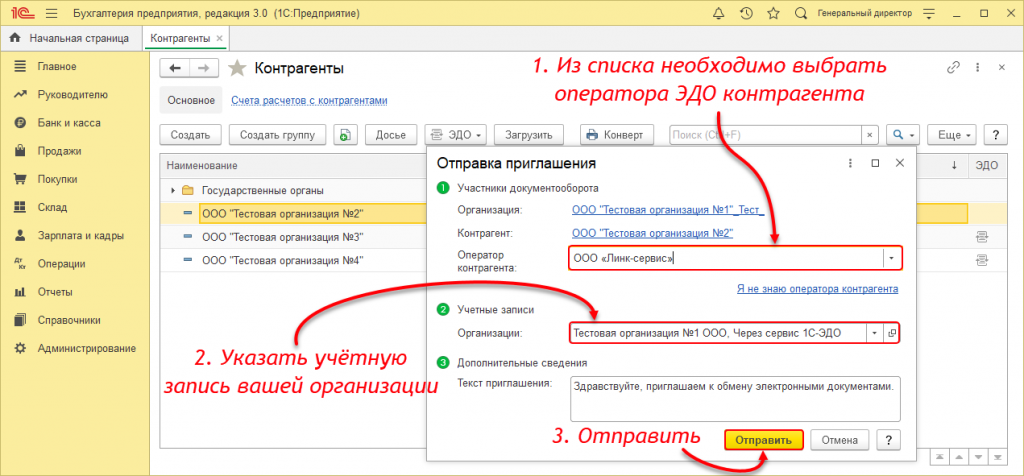Open Склад section
This screenshot has height=476, width=1024.
click(52, 208)
